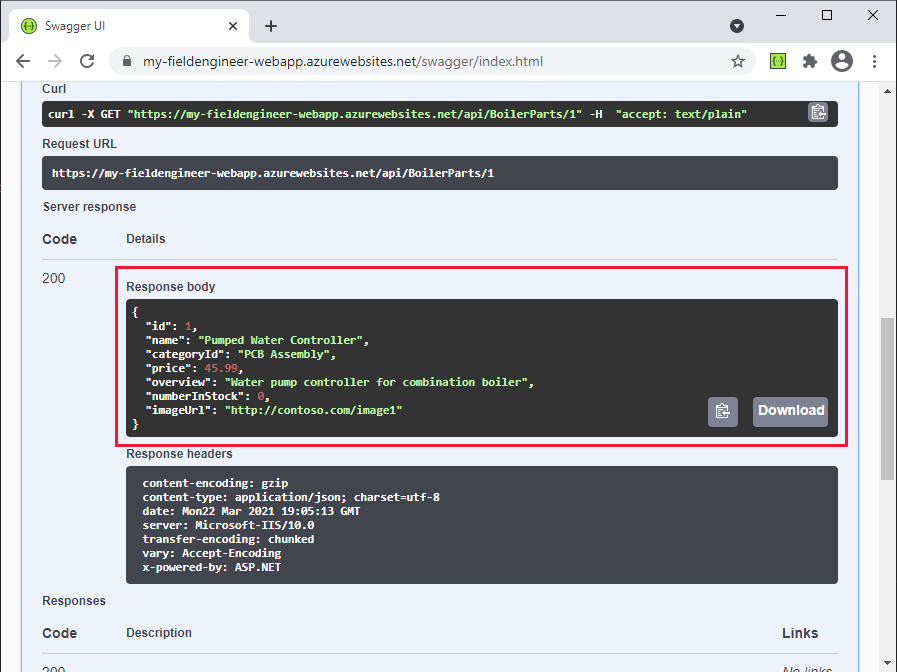Screen dimensions: 897x672
Task: Click the 200 server response code
Action: [x=54, y=279]
